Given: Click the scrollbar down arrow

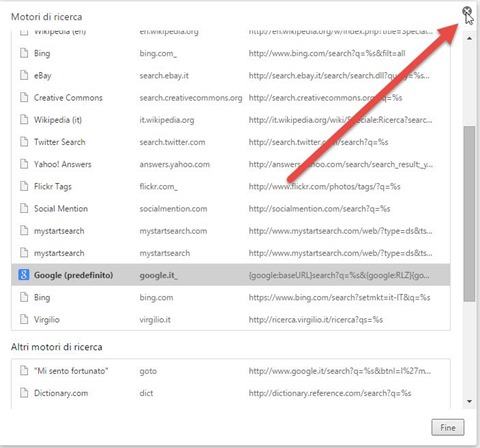Looking at the screenshot, I should pos(469,401).
